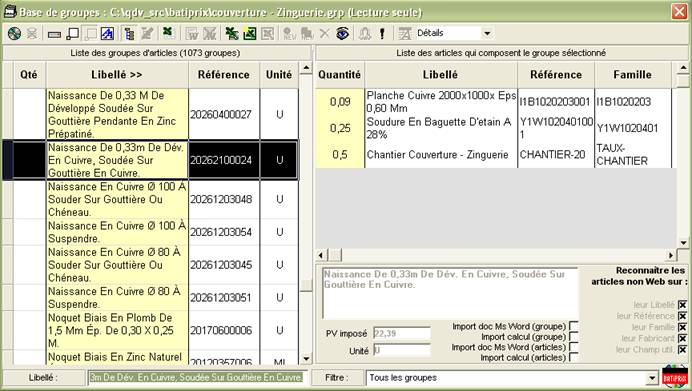Image resolution: width=692 pixels, height=391 pixels.
Task: Toggle the leur Libellé checkbox
Action: [x=682, y=305]
